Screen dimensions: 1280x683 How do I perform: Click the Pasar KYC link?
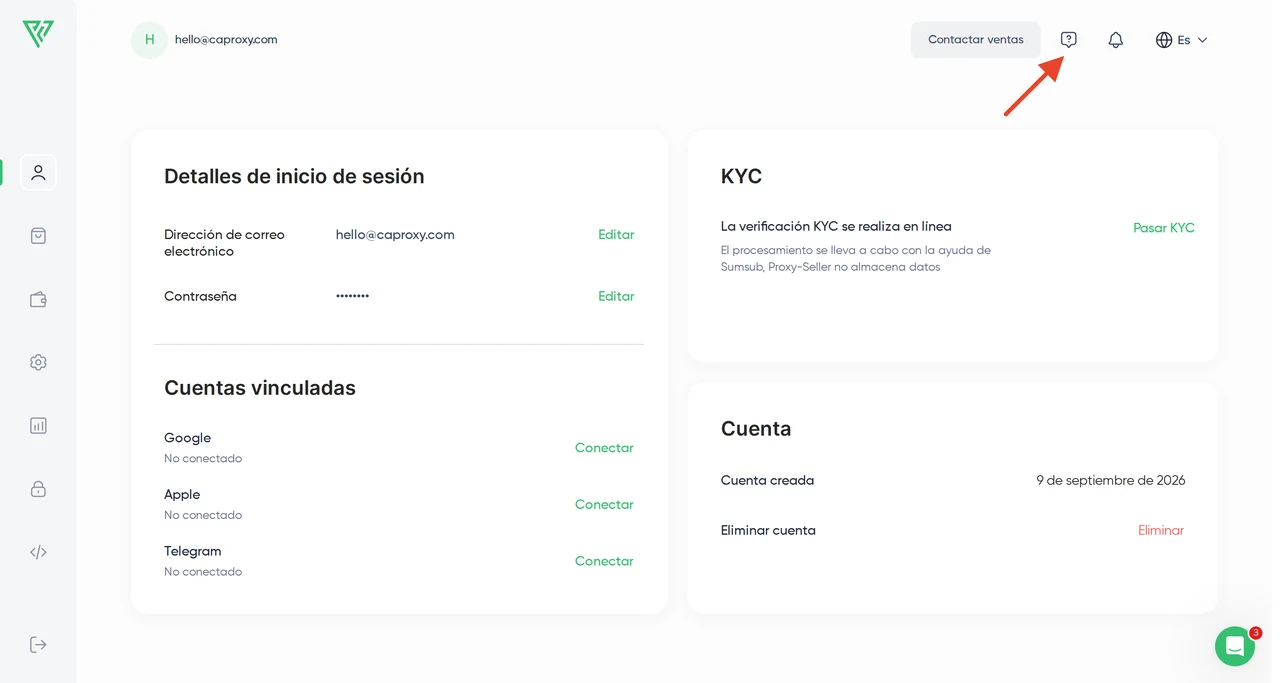pyautogui.click(x=1164, y=228)
